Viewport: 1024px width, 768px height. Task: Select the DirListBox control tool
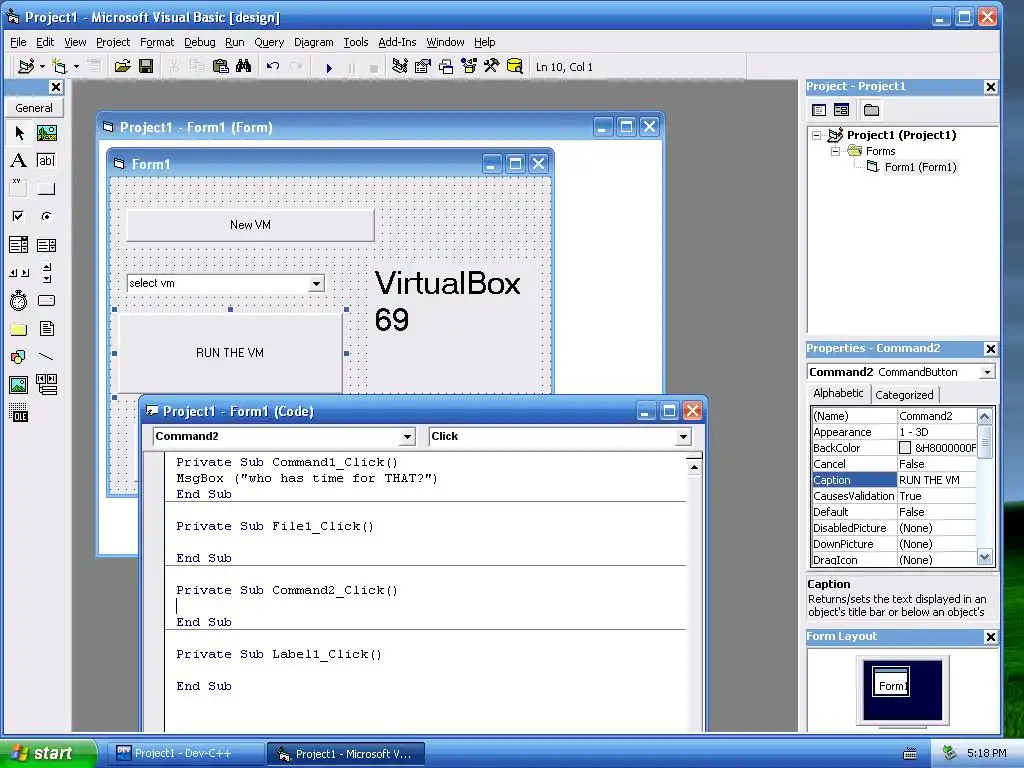click(19, 328)
